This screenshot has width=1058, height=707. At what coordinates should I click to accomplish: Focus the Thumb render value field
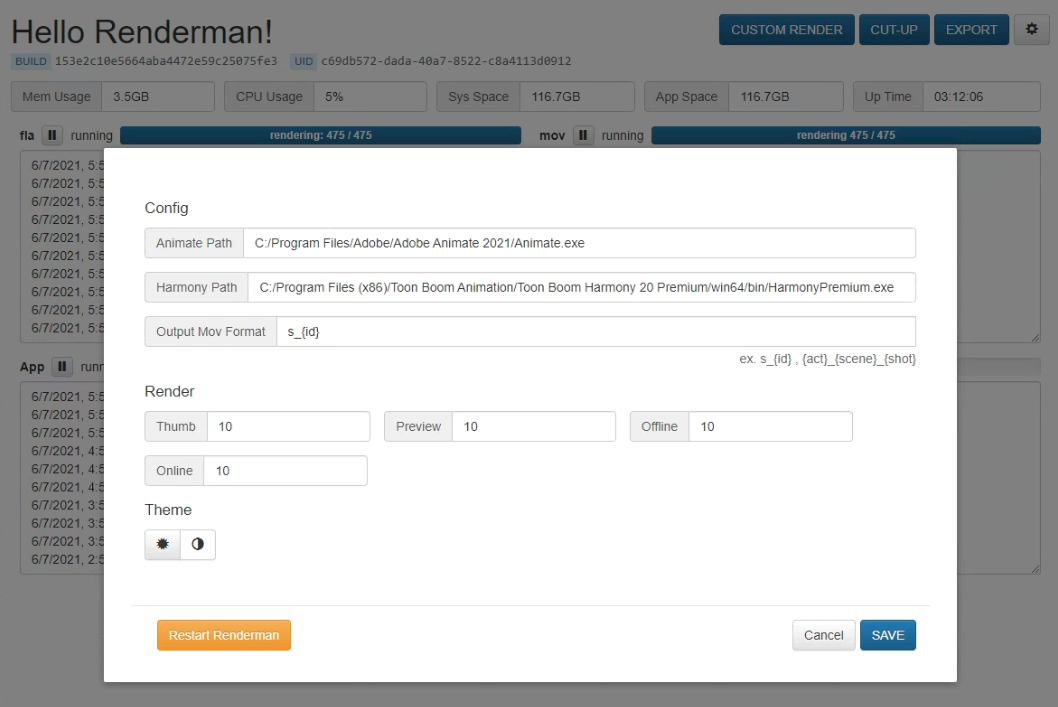(x=288, y=427)
